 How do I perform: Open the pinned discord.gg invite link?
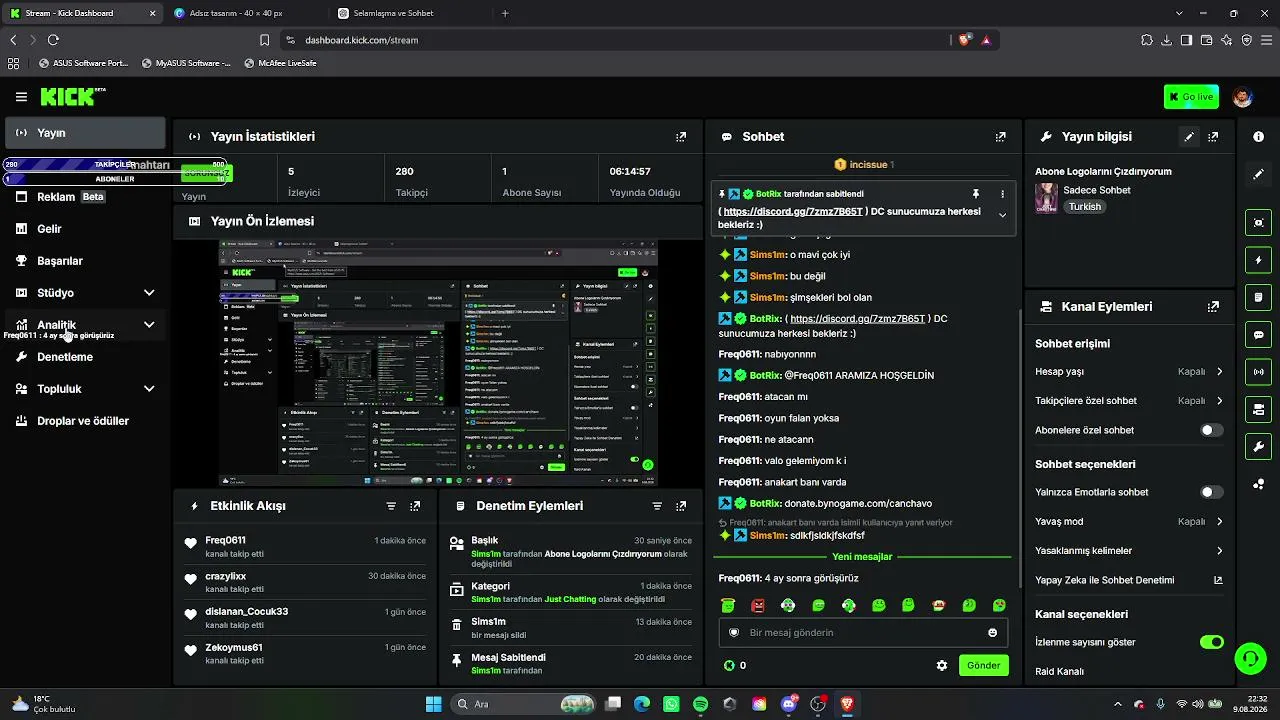point(794,212)
